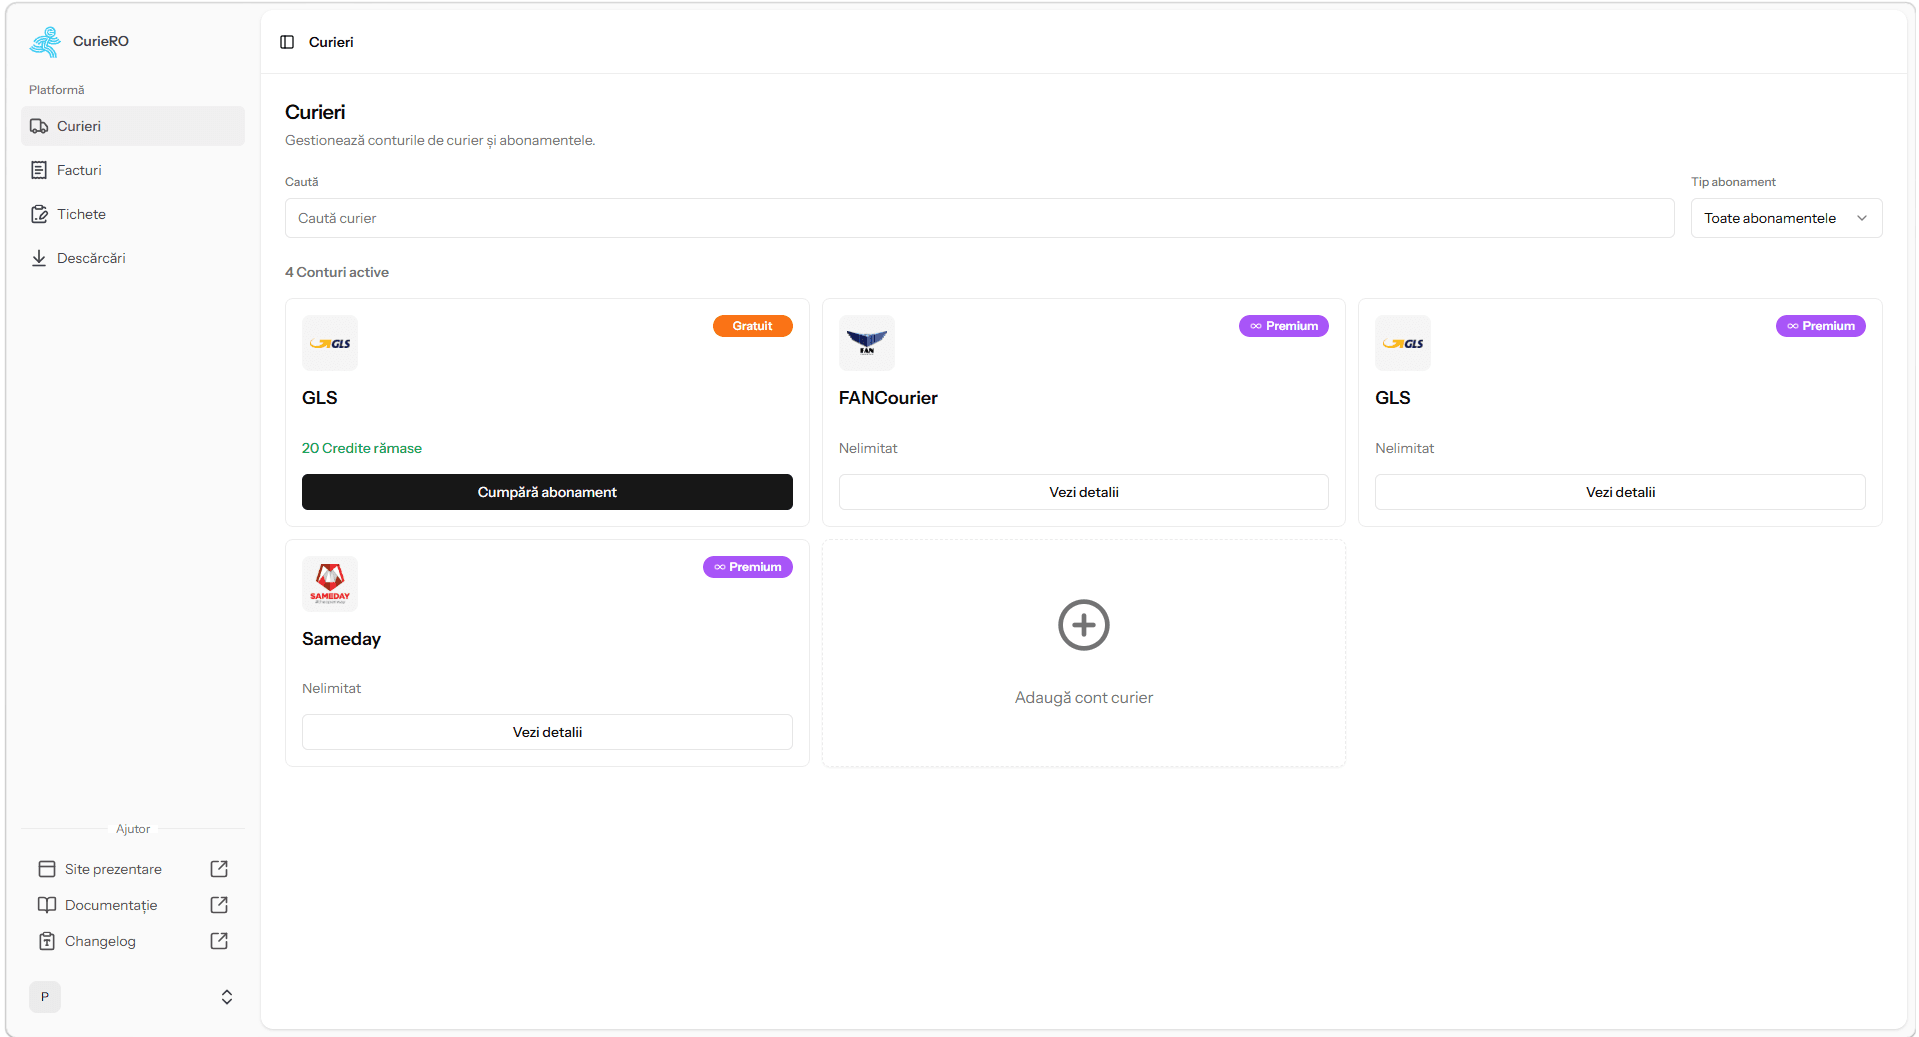Open external link icon beside Changelog
The height and width of the screenshot is (1037, 1919).
219,941
